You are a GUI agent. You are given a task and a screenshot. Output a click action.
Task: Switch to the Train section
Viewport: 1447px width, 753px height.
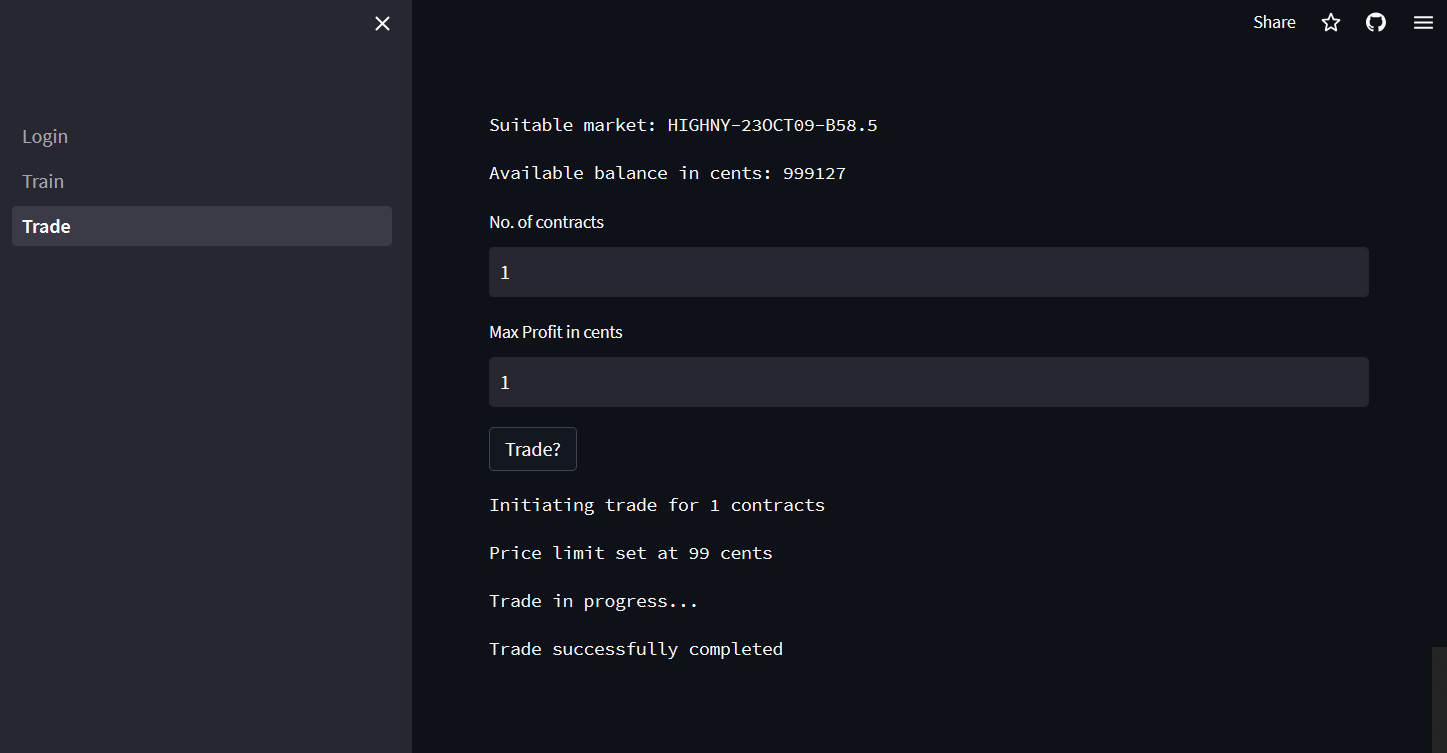(43, 181)
